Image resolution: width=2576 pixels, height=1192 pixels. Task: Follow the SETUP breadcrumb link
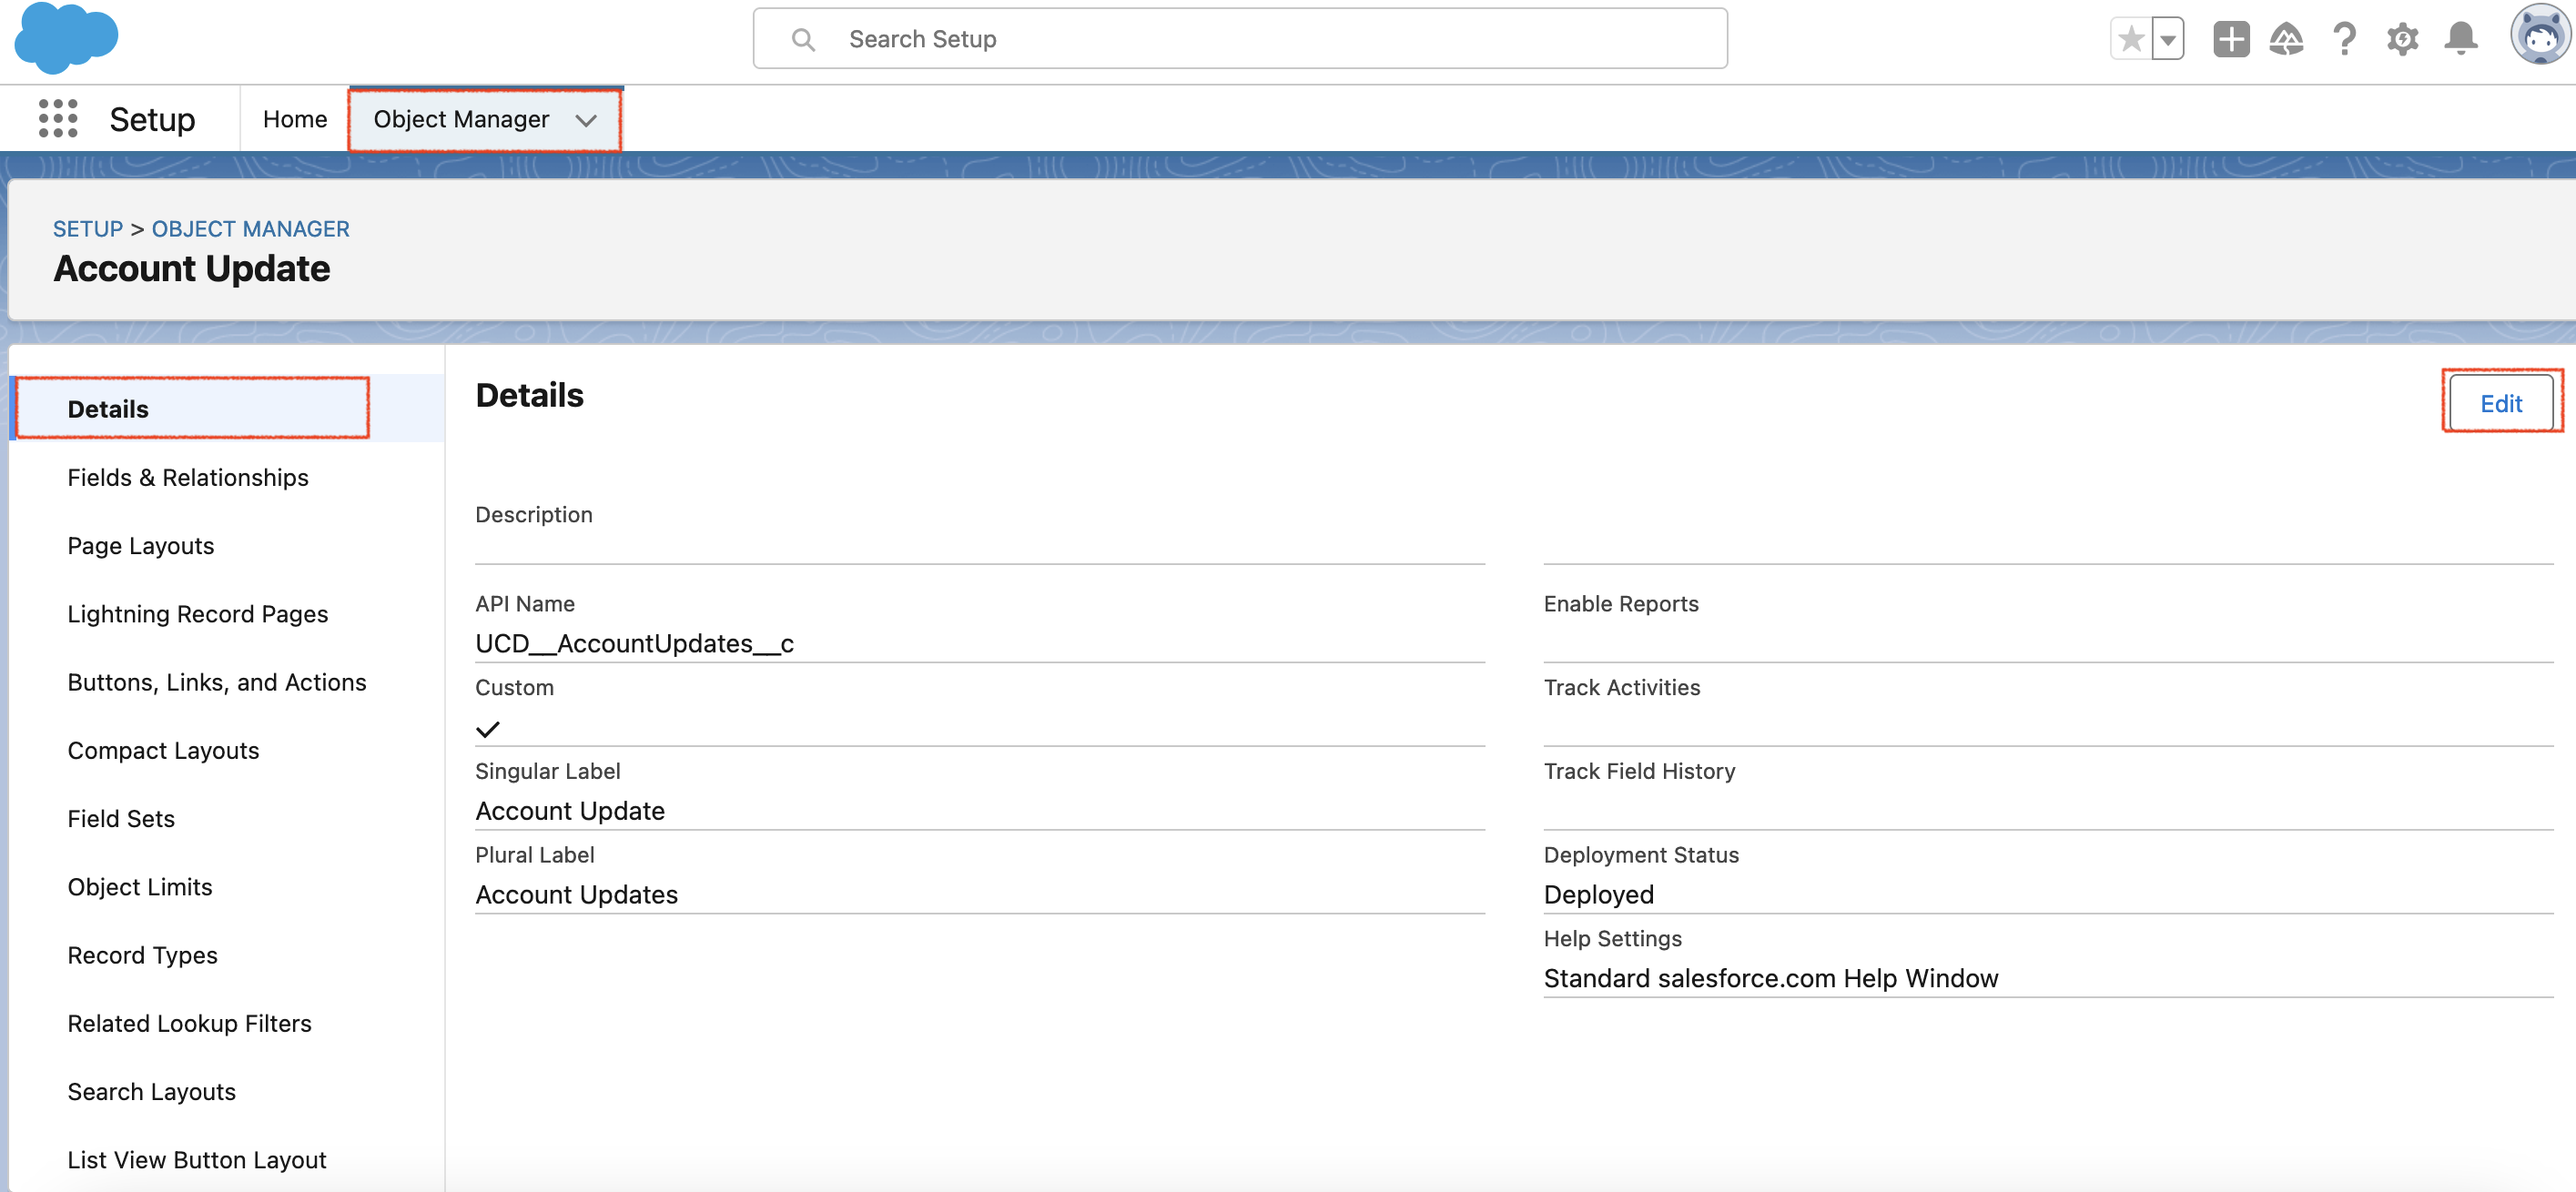87,228
